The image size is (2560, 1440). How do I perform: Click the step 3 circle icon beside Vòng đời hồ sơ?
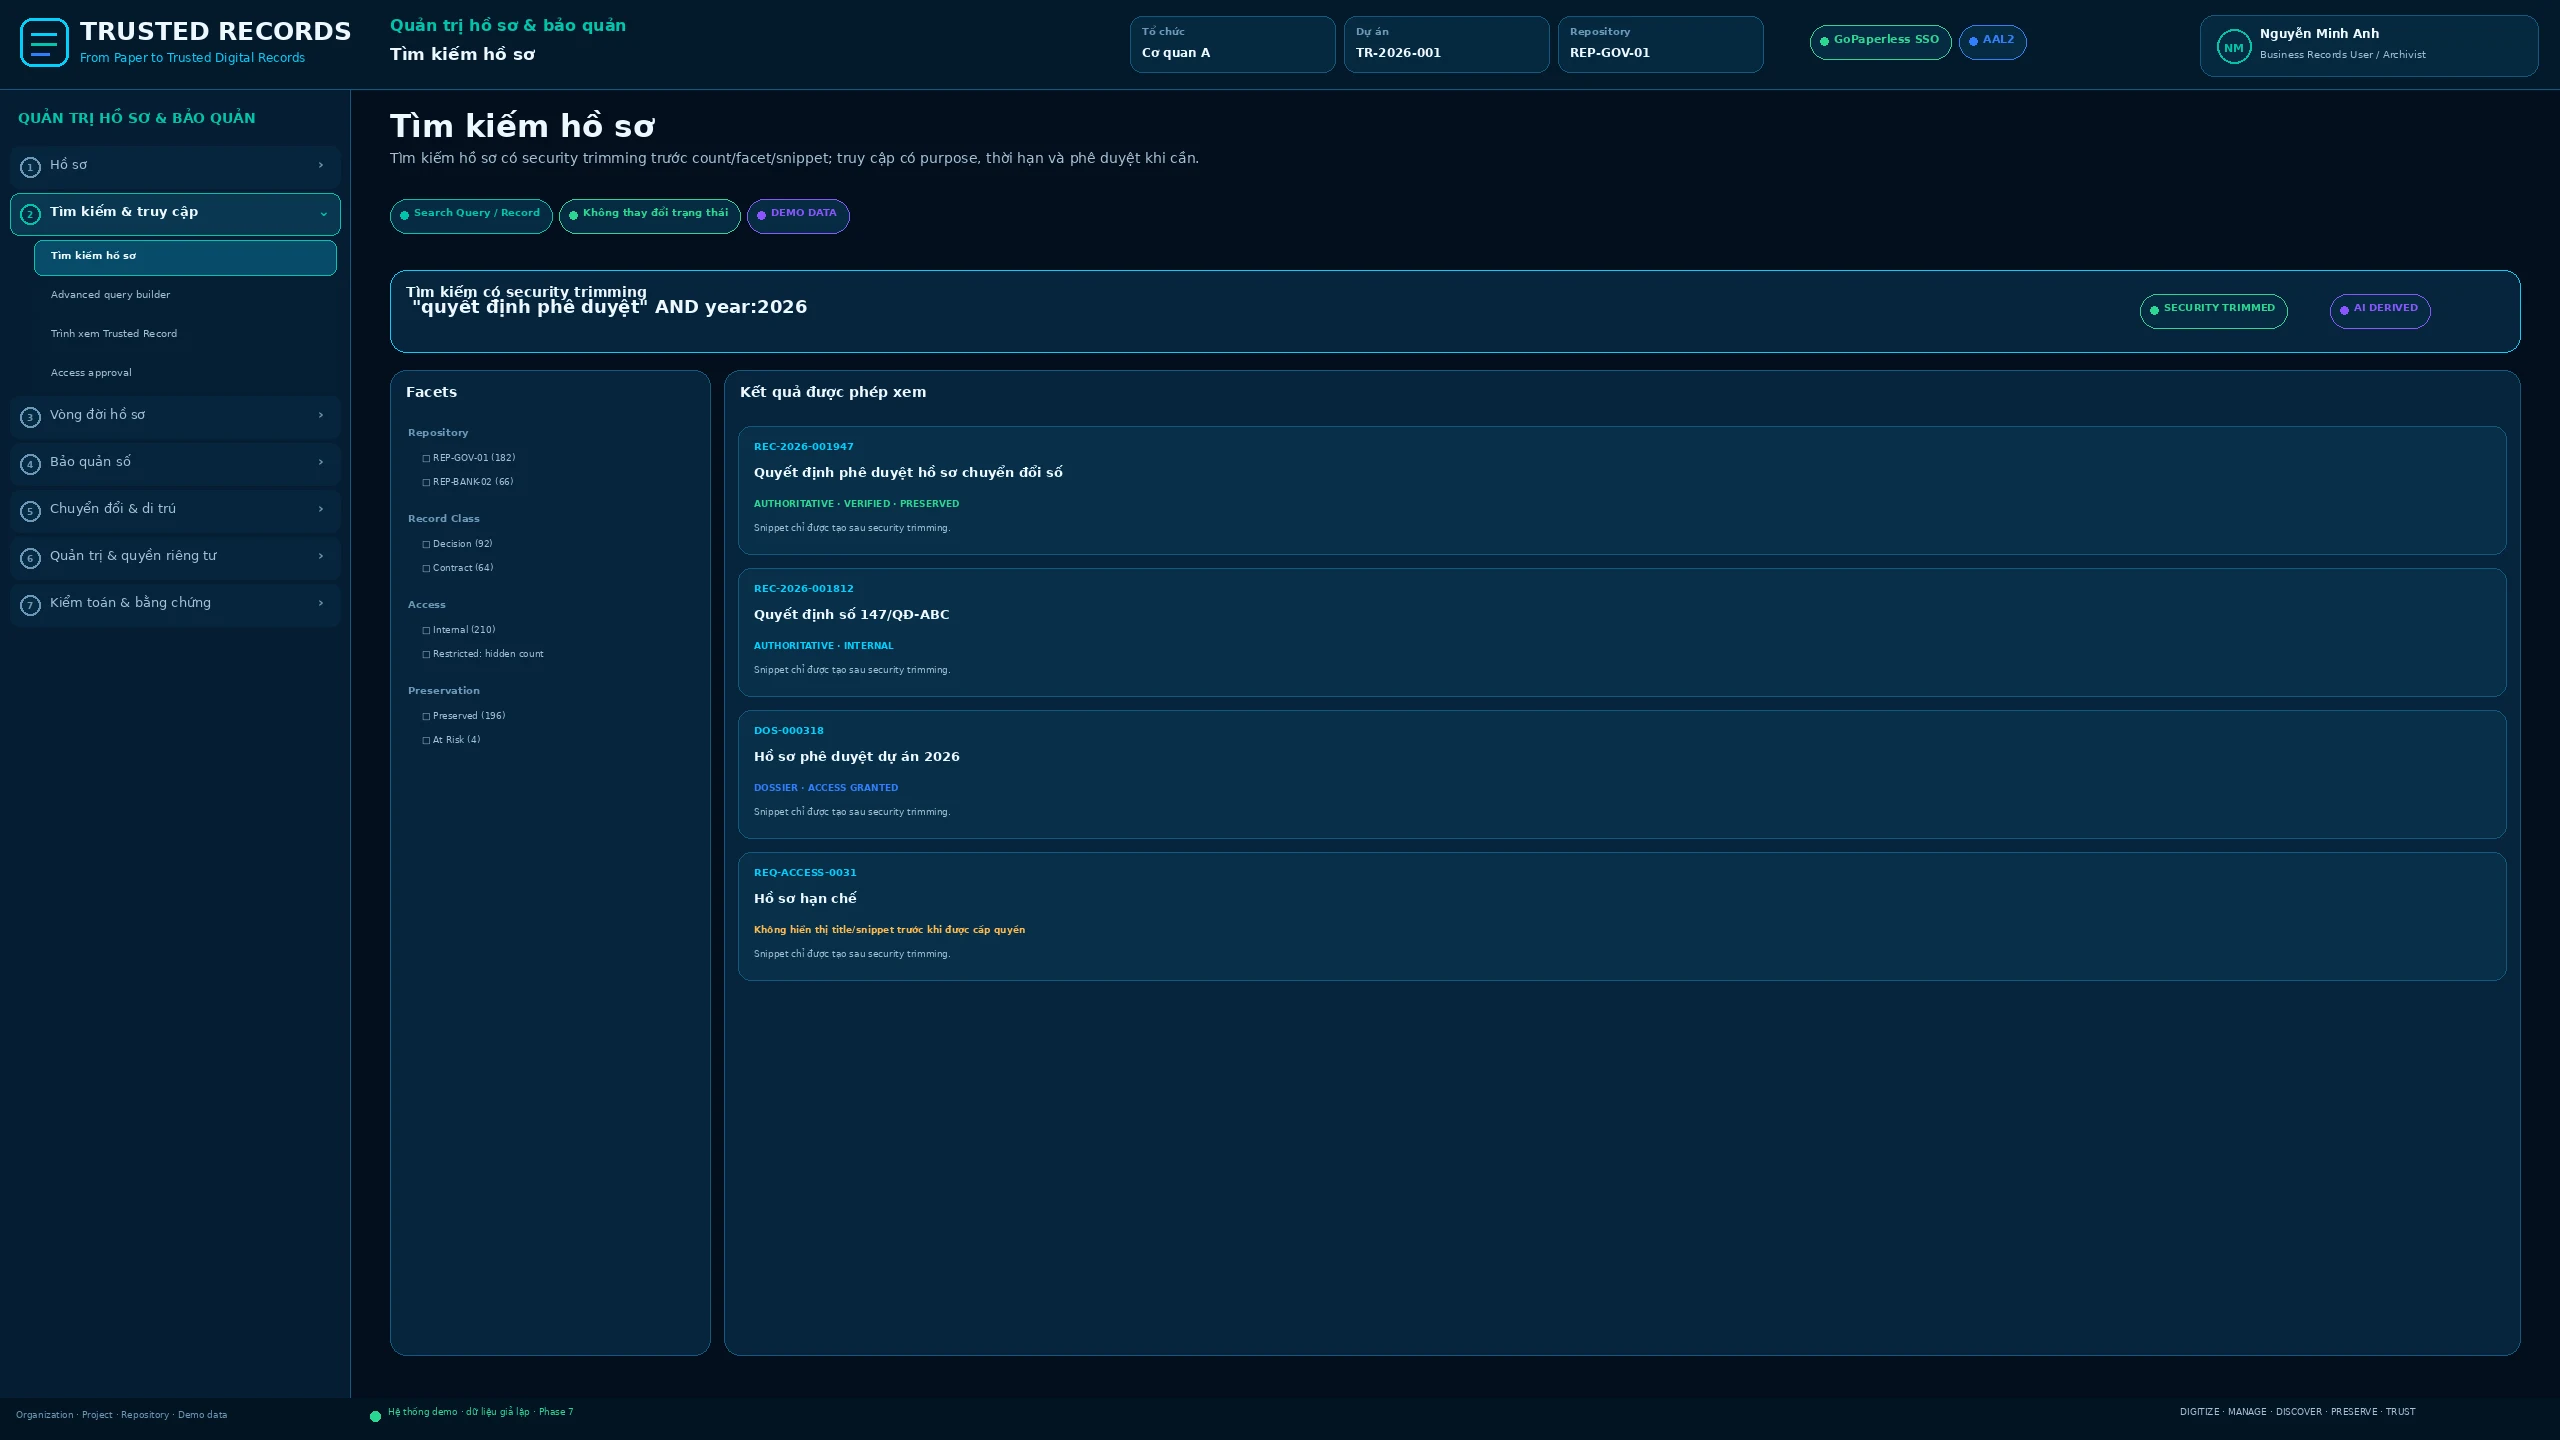click(x=30, y=417)
